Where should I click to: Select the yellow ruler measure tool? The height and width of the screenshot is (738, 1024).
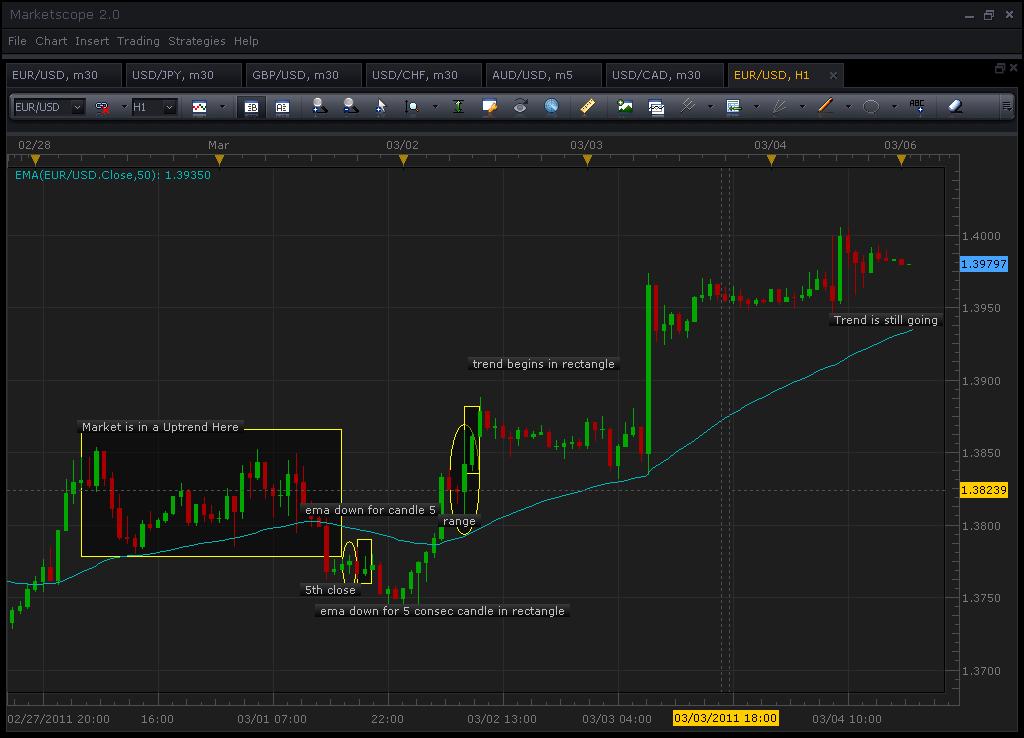(x=587, y=106)
